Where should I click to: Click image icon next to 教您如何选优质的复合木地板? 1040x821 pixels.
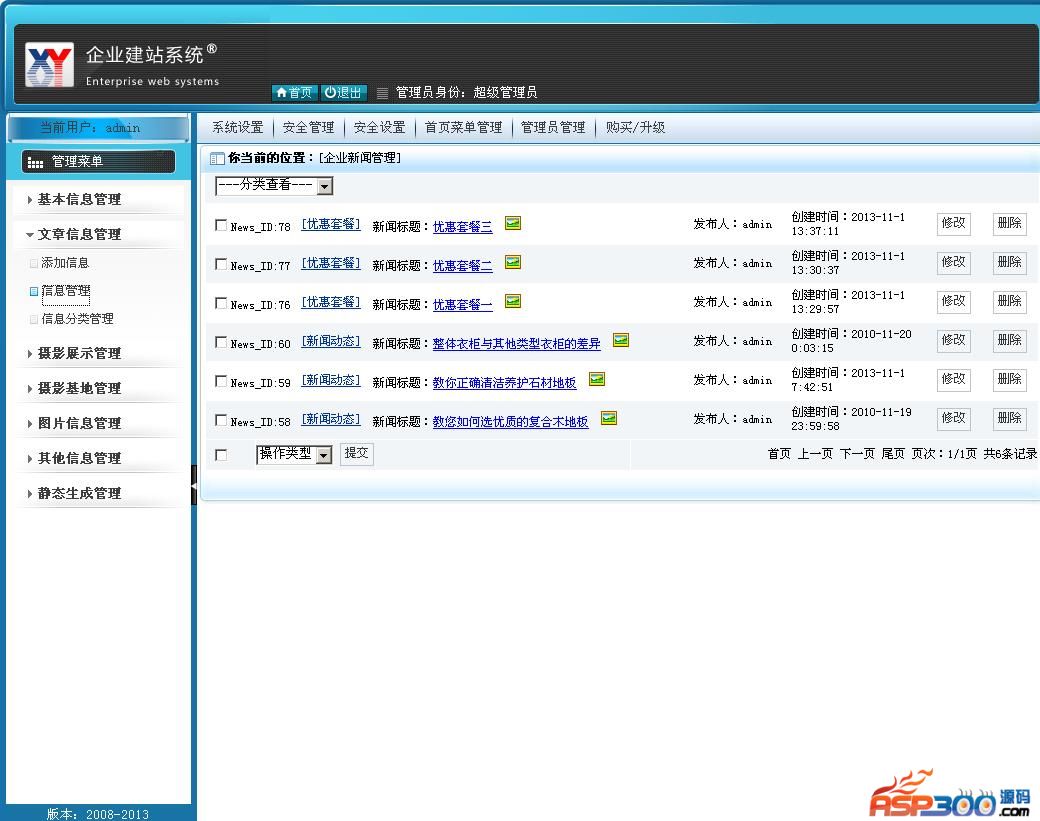coord(609,418)
